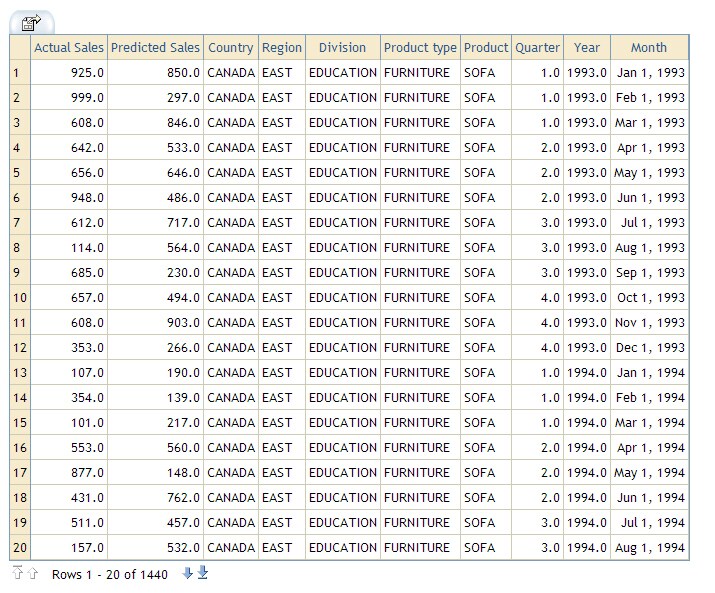Select Actual Sales cell 353.0
The height and width of the screenshot is (593, 715).
pos(69,348)
